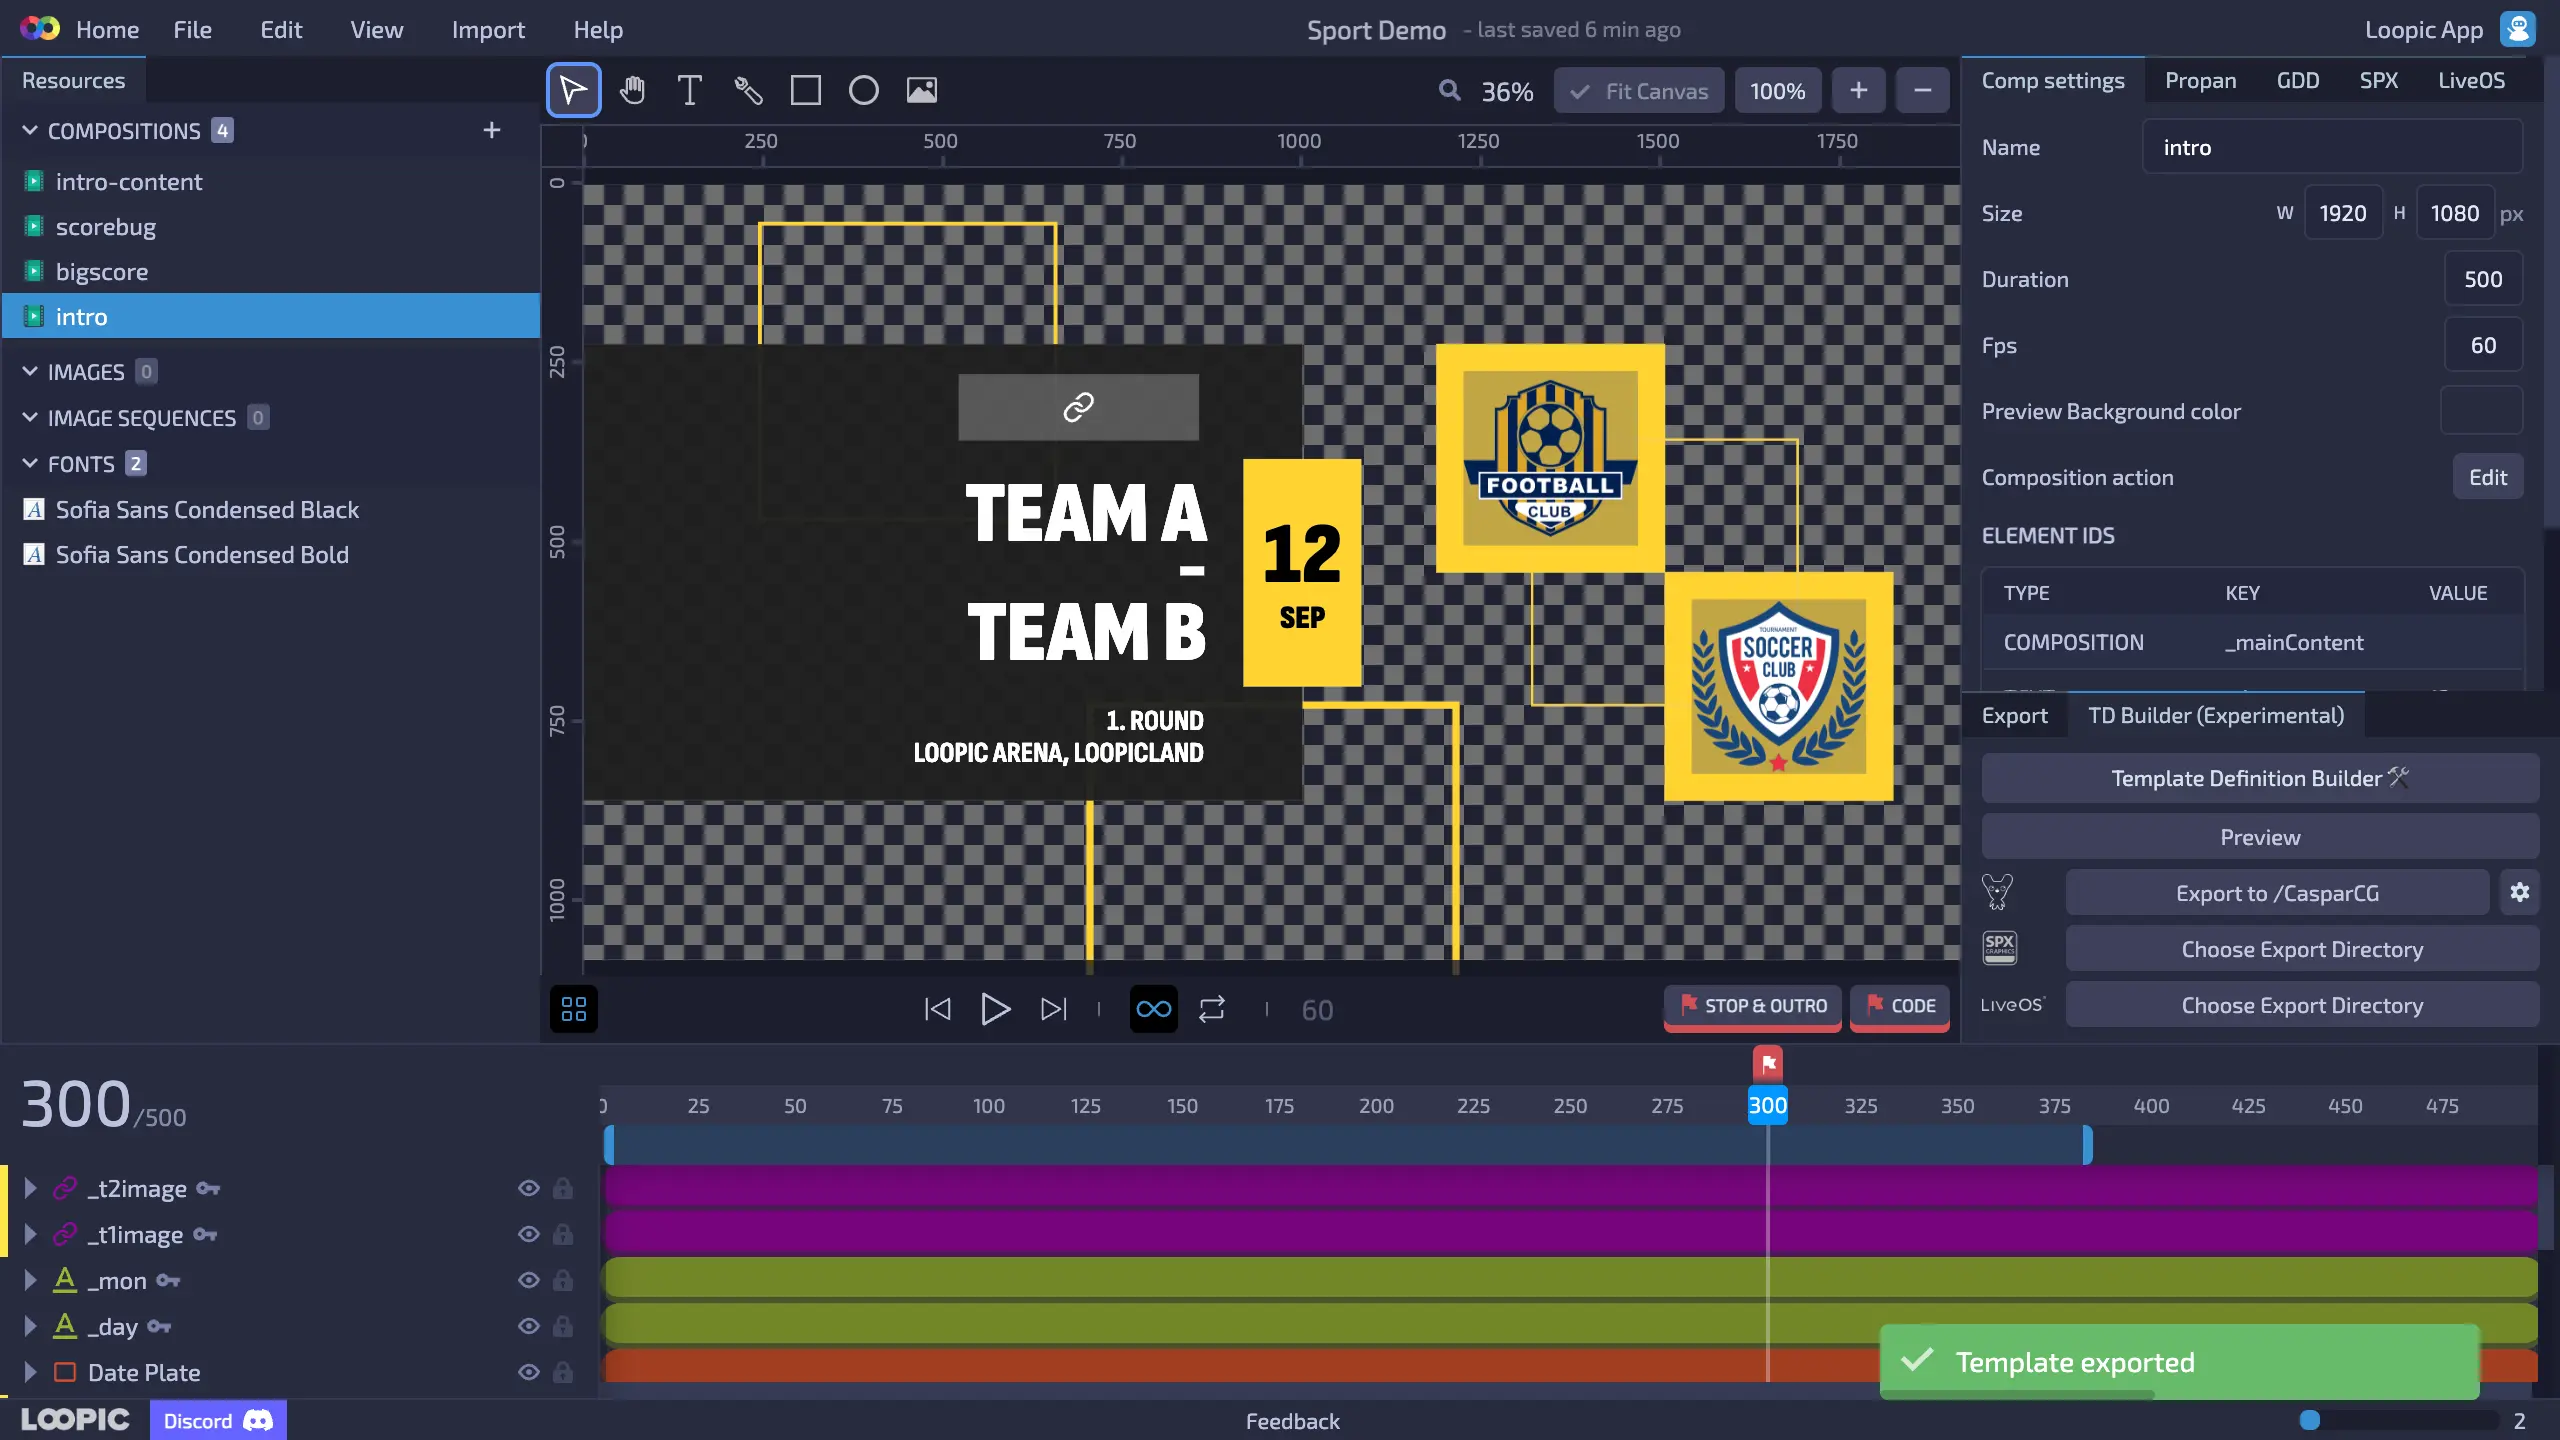Hide the _mon layer
This screenshot has height=1440, width=2560.
pyautogui.click(x=529, y=1280)
